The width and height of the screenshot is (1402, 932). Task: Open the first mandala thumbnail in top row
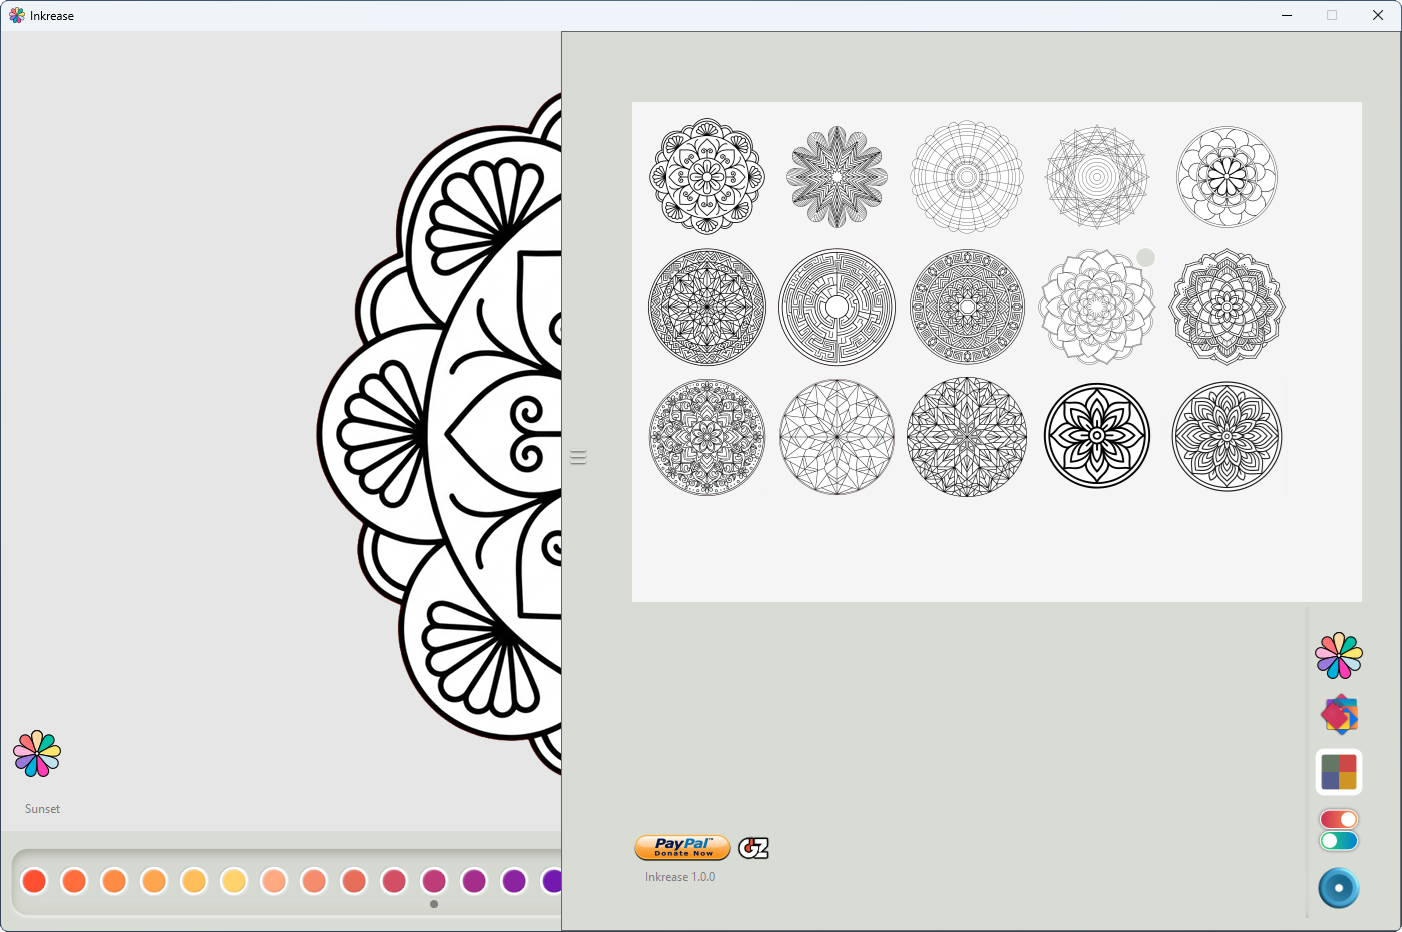707,177
